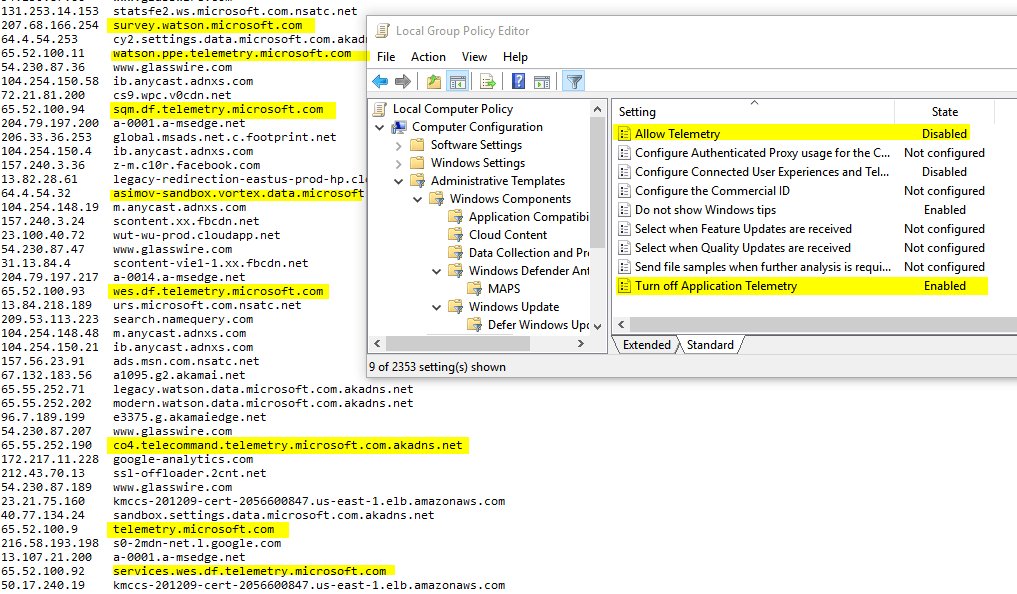Click the Show/Hide Action Pane icon
The image size is (1017, 594).
(542, 81)
